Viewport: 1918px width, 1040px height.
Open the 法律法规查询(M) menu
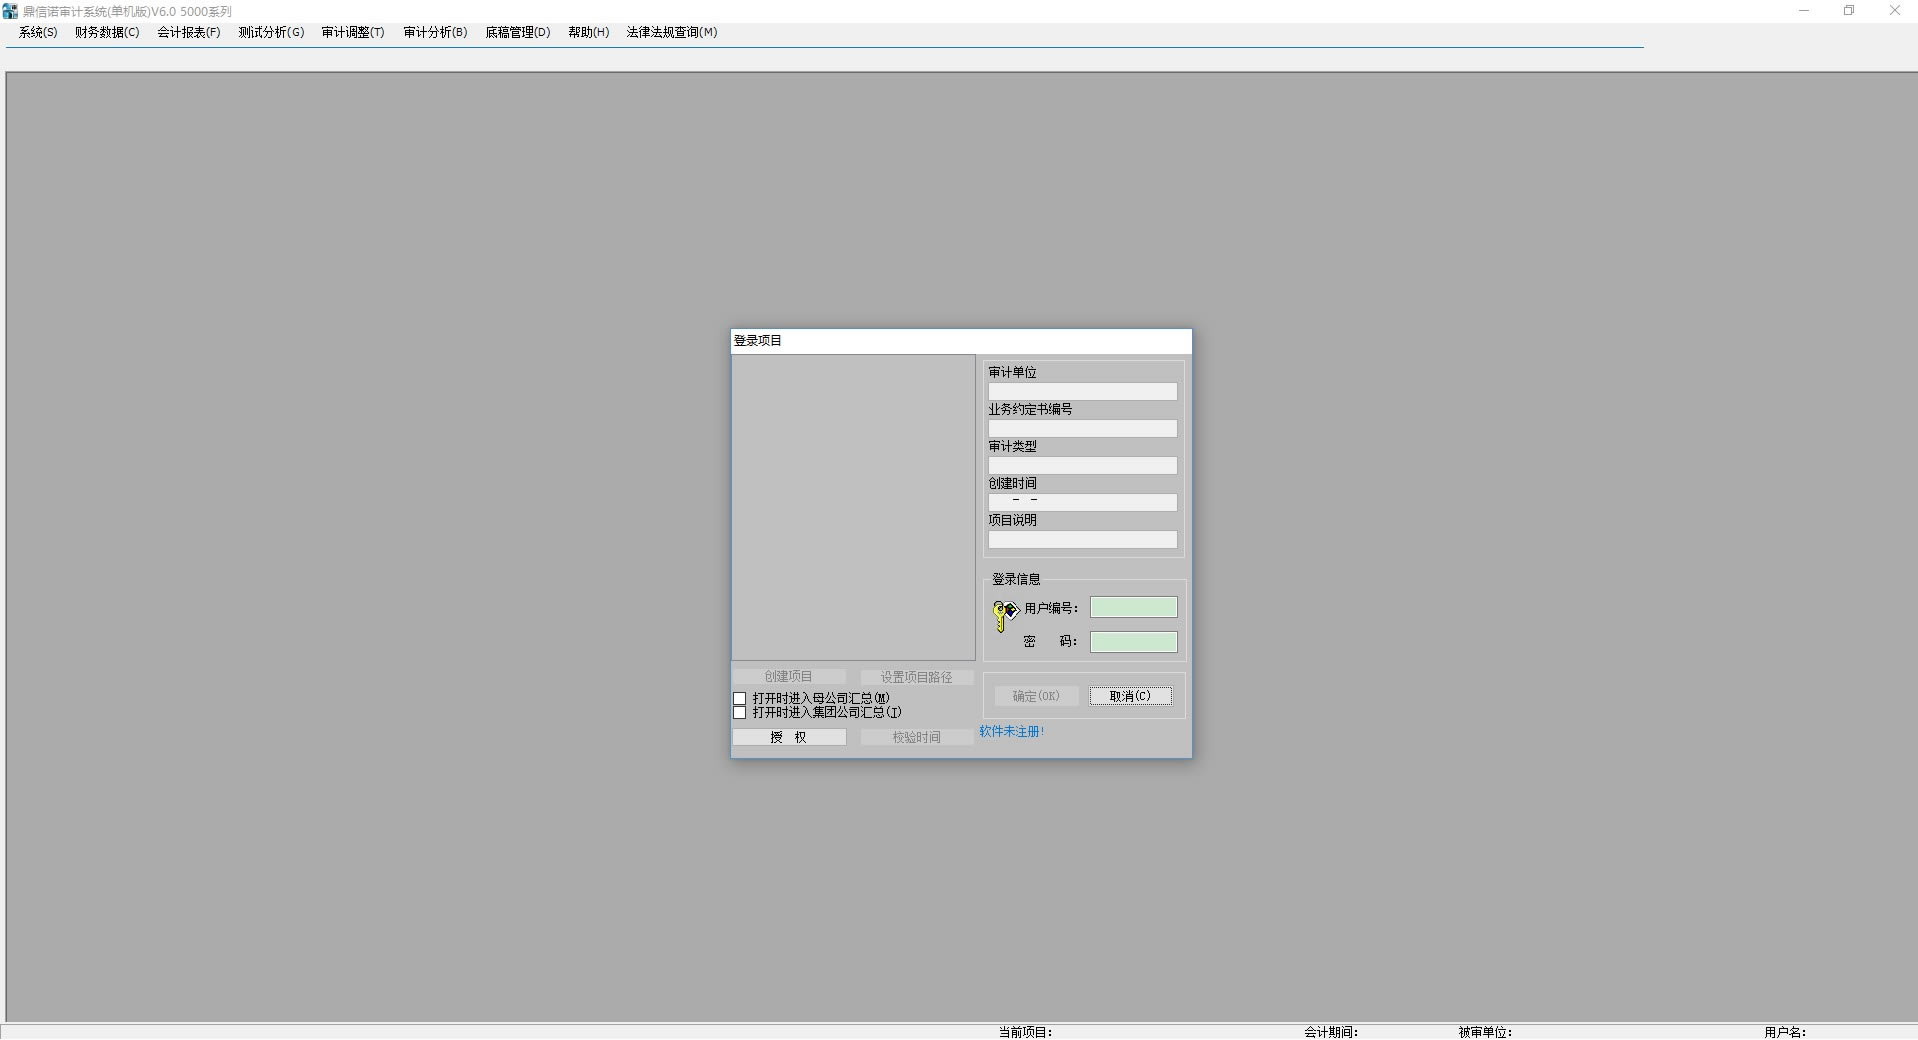click(x=672, y=32)
